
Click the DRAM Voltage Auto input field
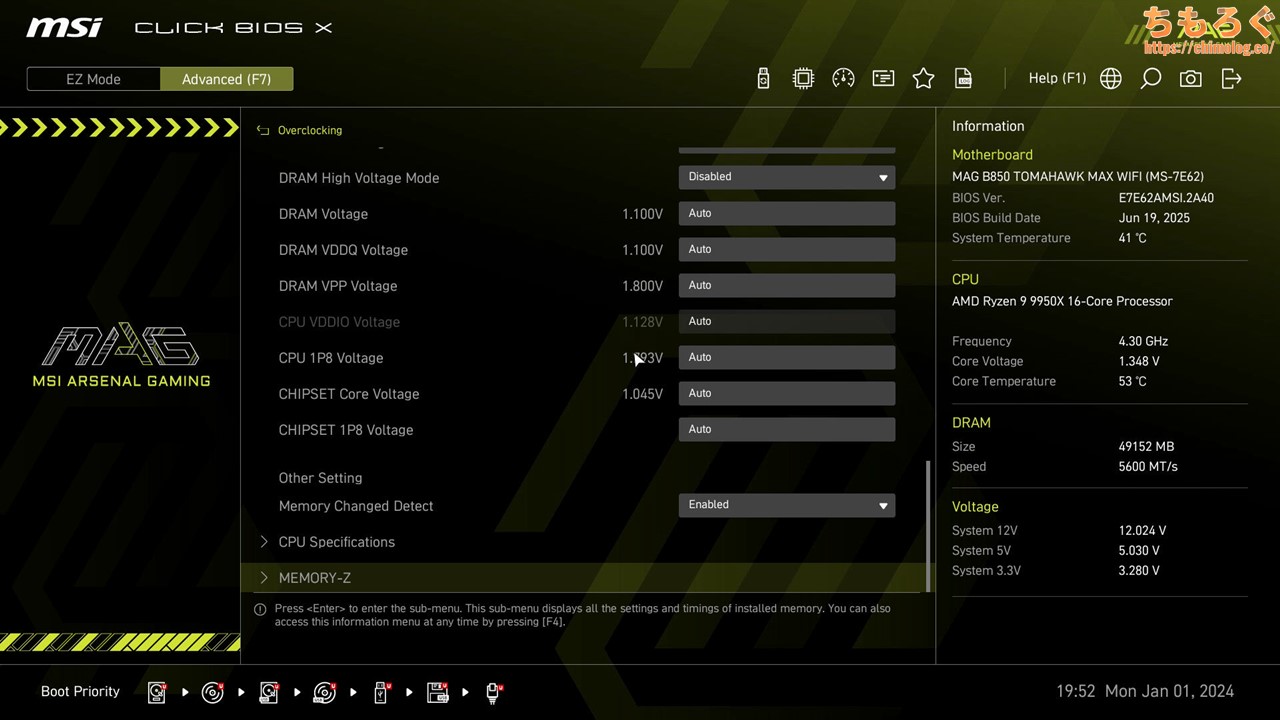pyautogui.click(x=786, y=213)
